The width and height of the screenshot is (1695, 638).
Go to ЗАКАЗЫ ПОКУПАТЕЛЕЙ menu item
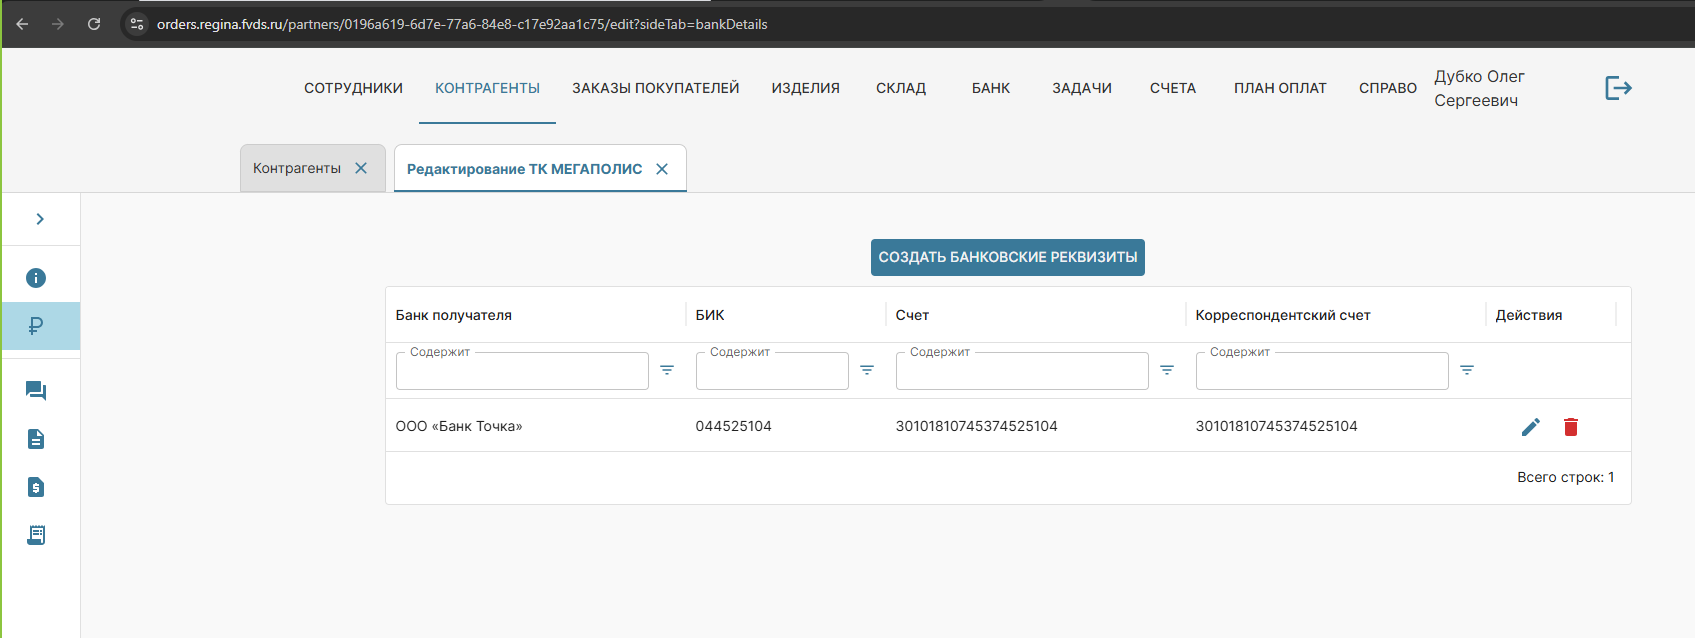pos(655,88)
